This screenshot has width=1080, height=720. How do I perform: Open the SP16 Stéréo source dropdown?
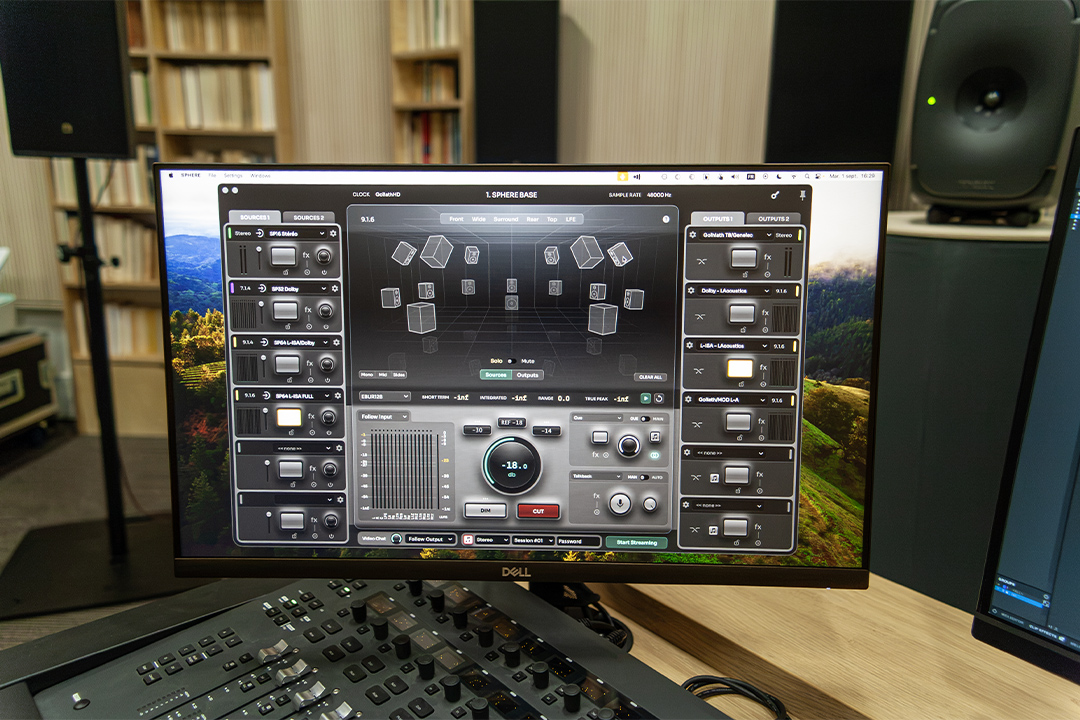click(298, 234)
